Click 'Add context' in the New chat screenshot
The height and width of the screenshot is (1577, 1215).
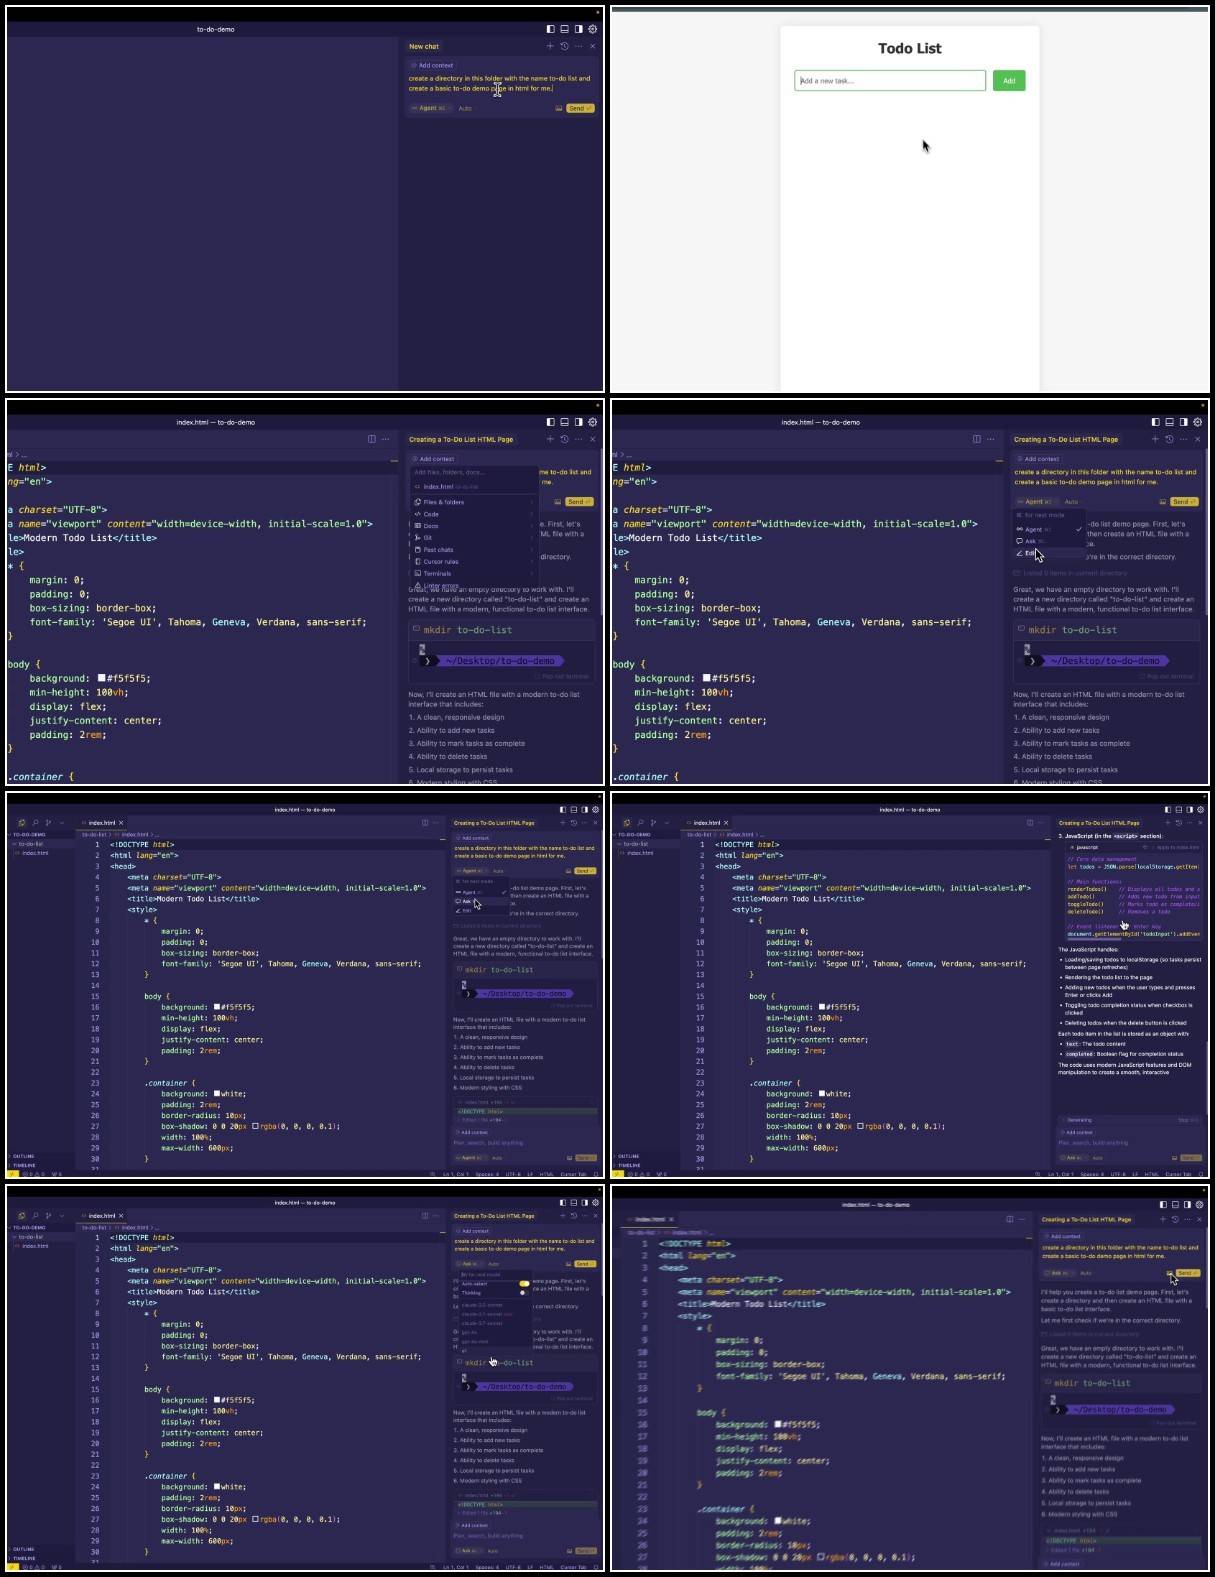click(433, 65)
